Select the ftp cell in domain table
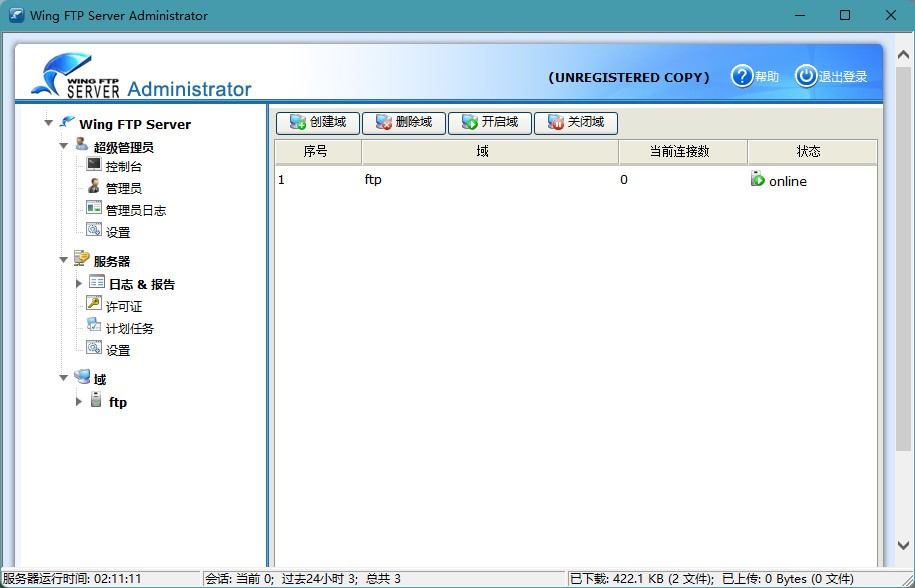 373,180
